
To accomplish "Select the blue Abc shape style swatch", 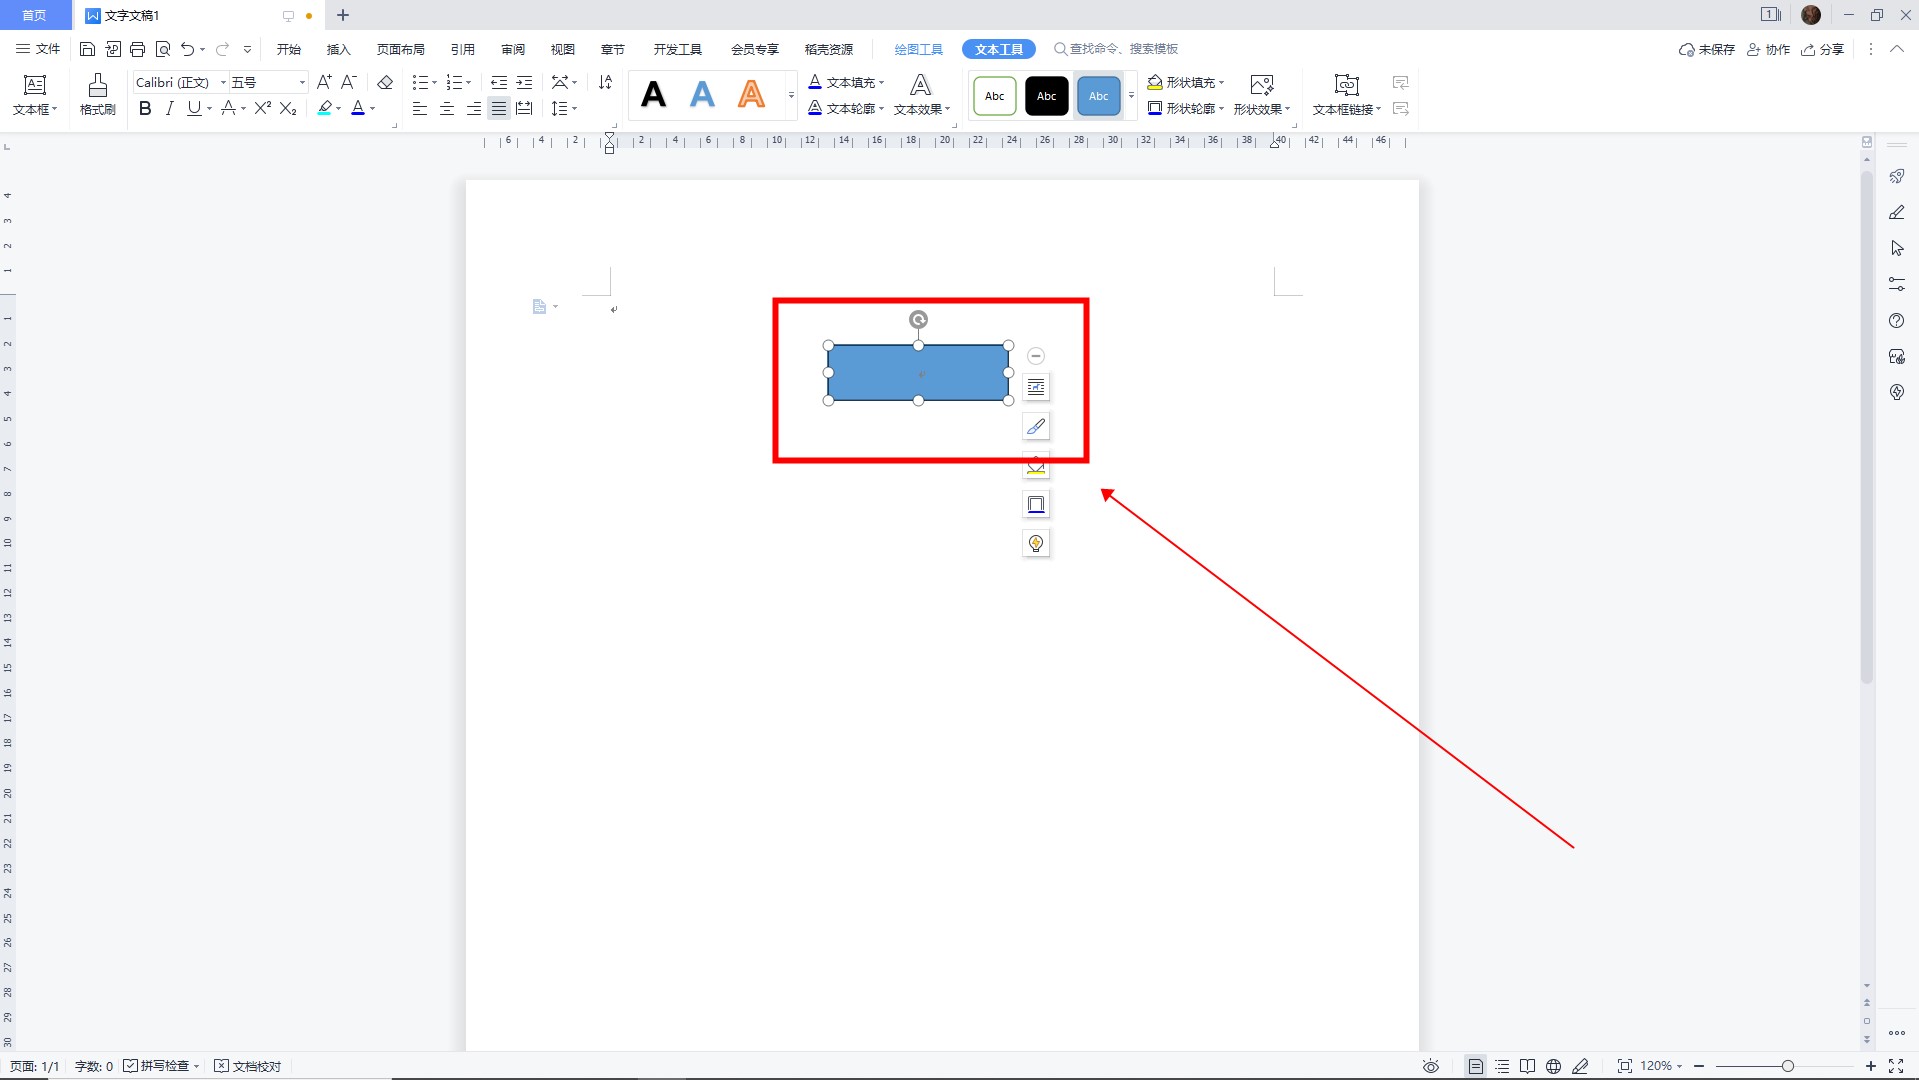I will (x=1098, y=96).
